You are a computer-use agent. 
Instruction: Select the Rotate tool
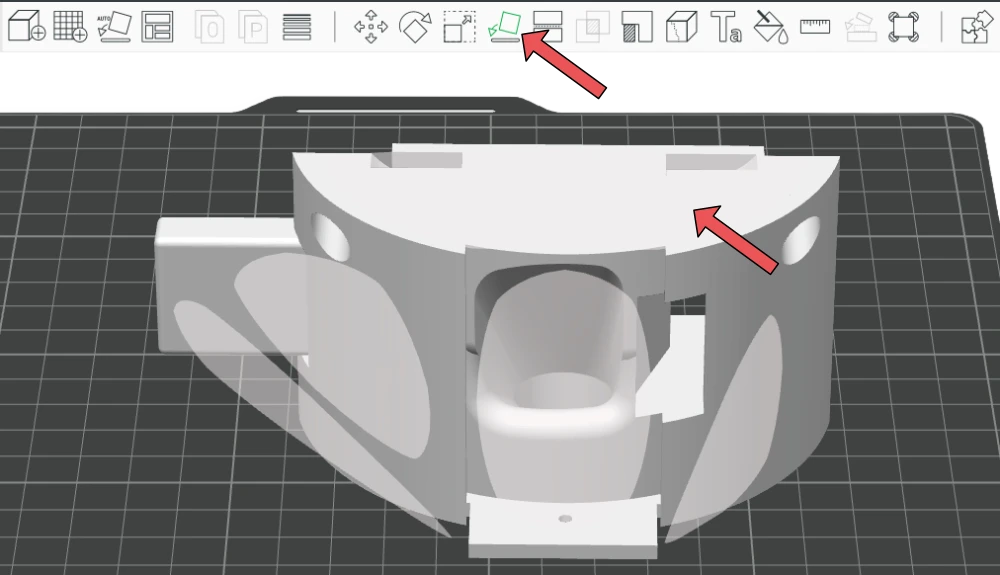point(415,27)
